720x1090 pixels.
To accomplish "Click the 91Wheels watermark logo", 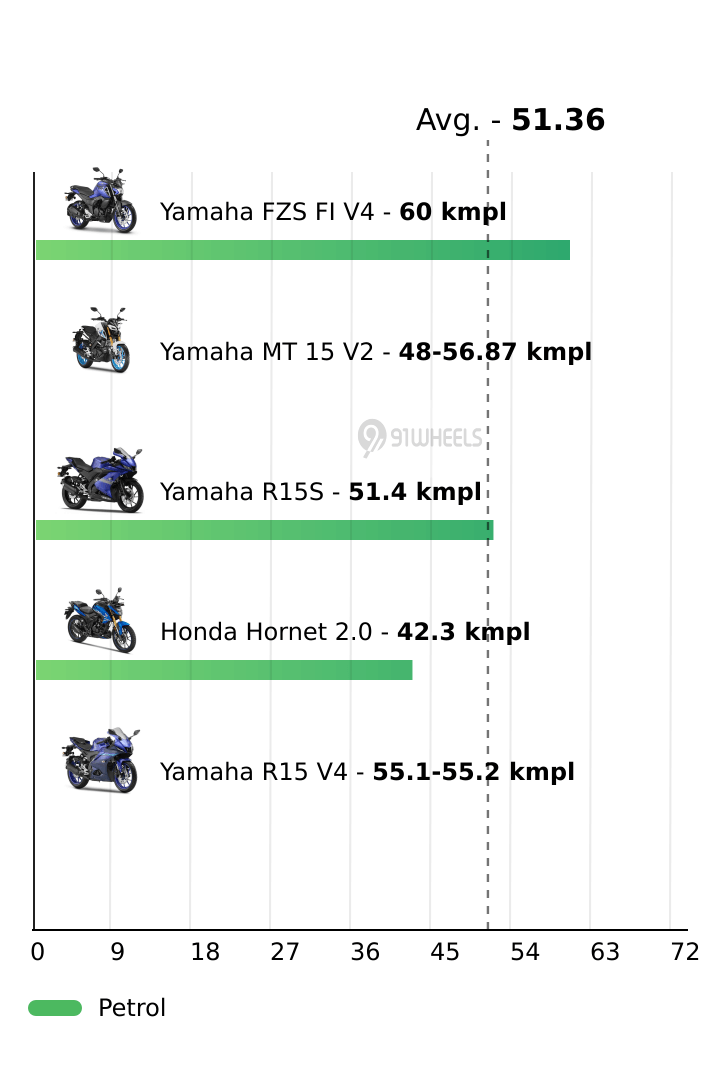I will click(x=421, y=437).
